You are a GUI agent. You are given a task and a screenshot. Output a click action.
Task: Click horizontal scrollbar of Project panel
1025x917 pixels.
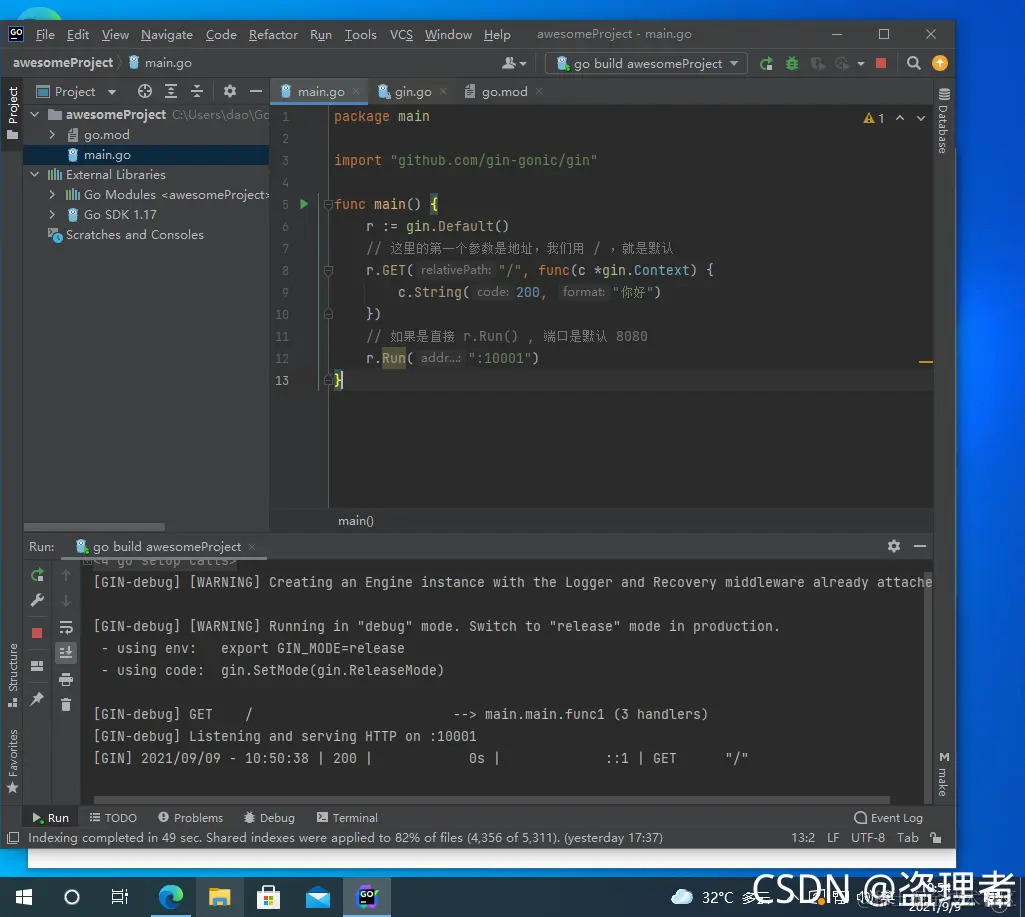click(94, 527)
